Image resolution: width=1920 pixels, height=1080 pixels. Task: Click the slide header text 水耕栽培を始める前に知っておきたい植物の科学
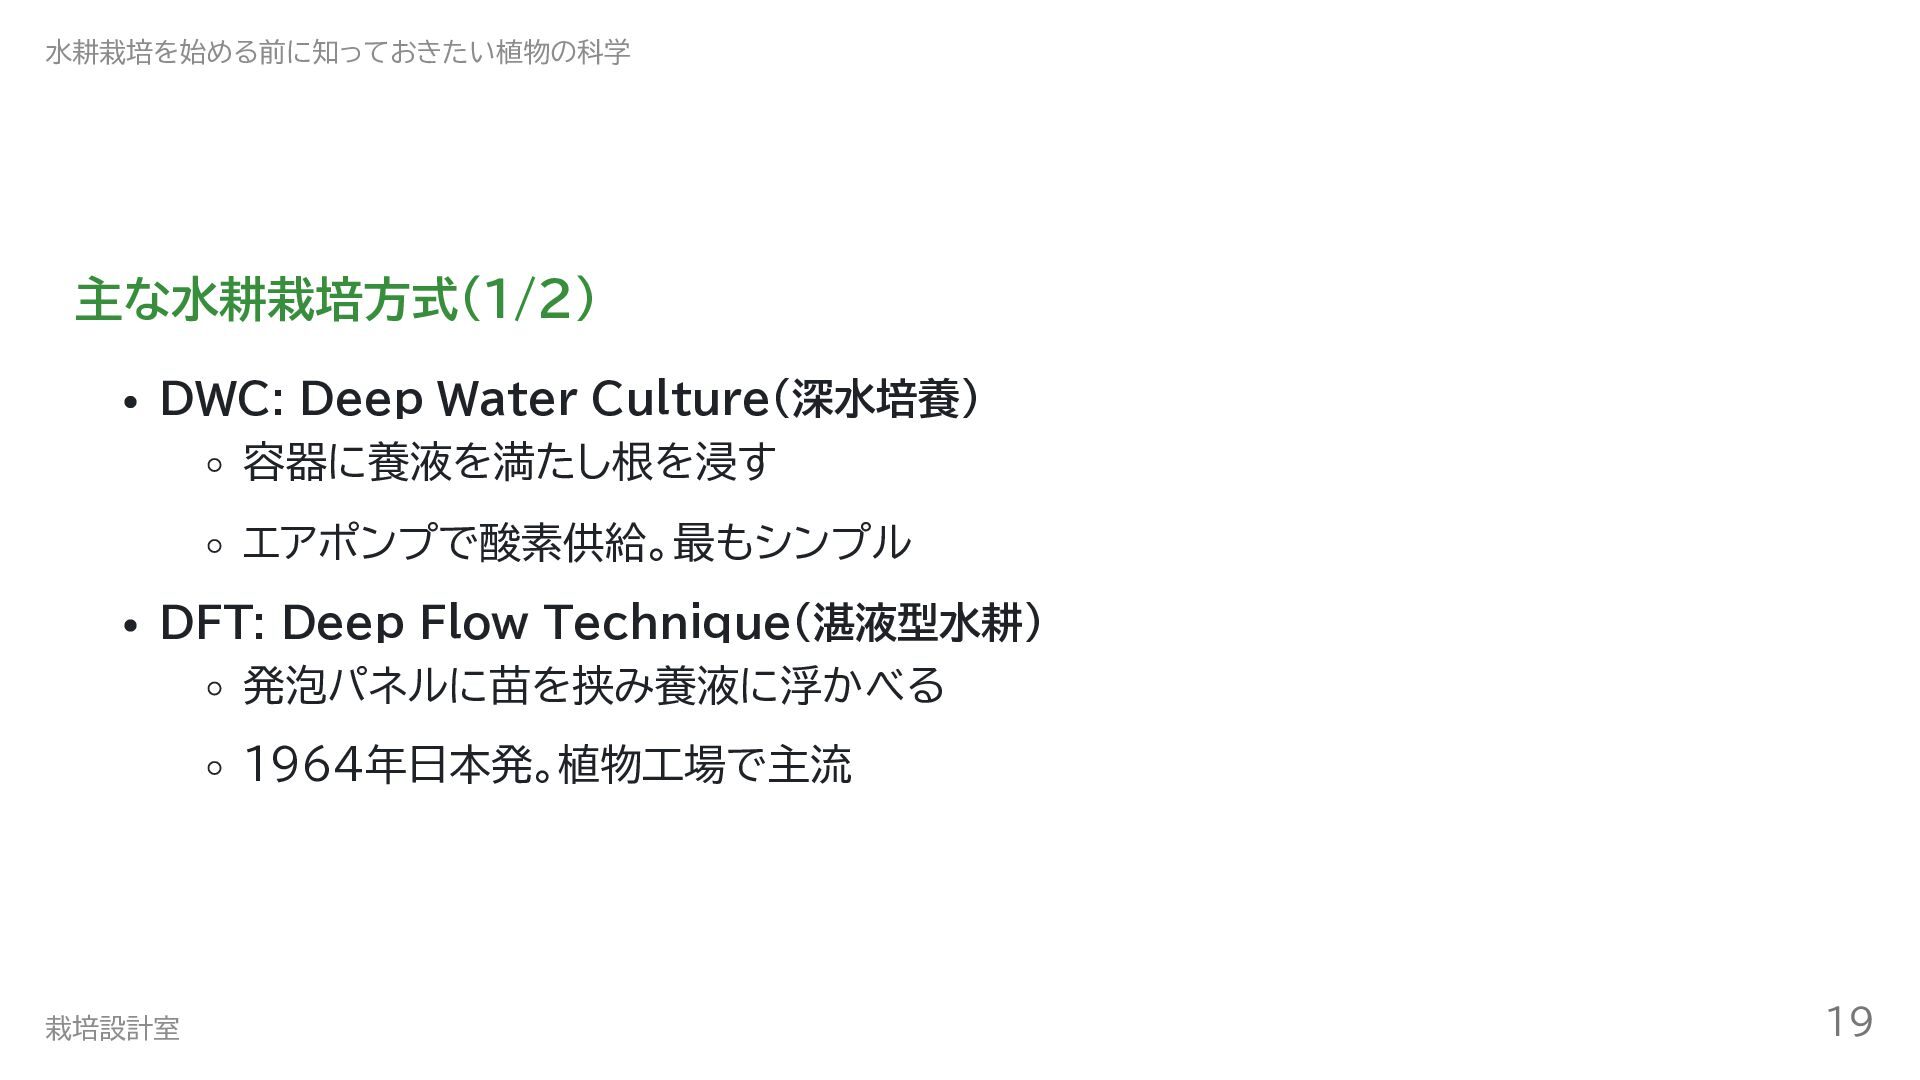coord(337,52)
